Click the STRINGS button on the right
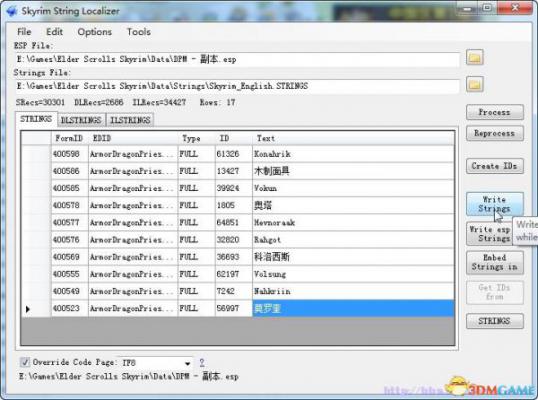 (x=494, y=321)
